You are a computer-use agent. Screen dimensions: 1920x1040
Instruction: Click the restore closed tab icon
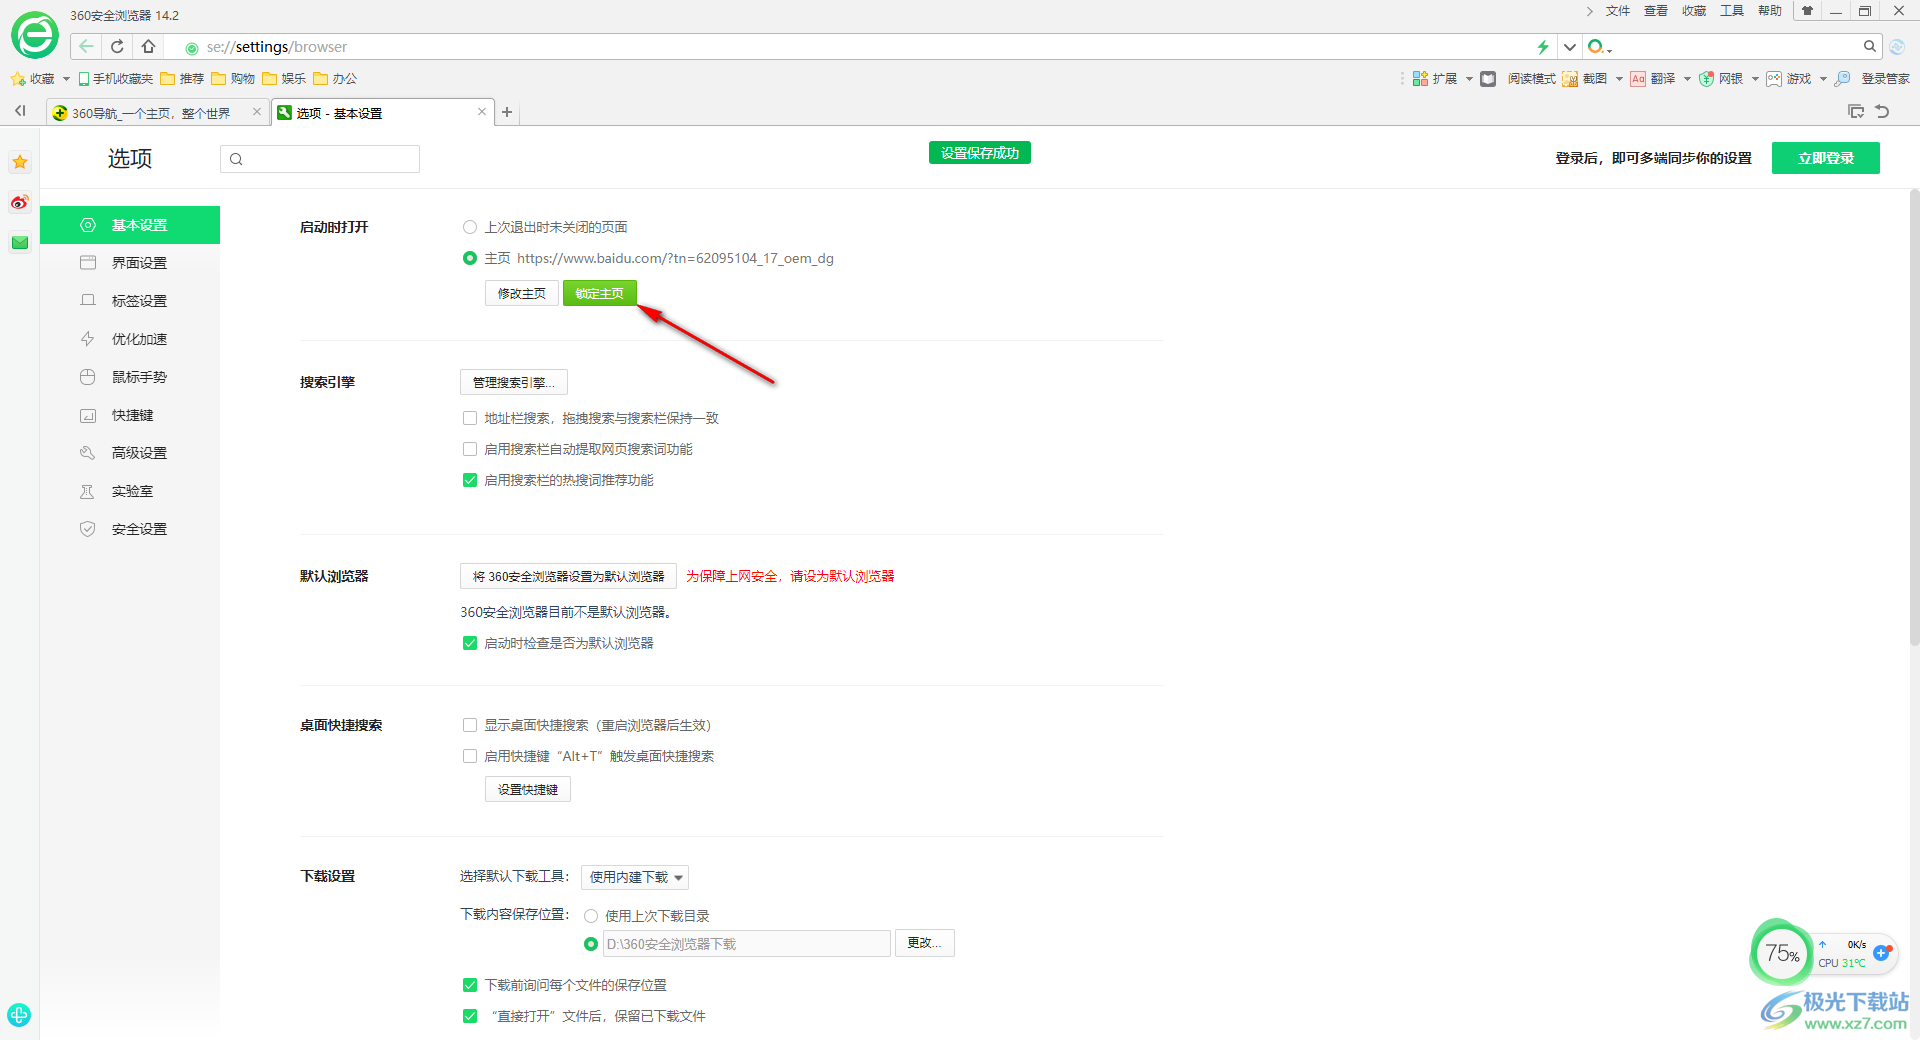[1883, 111]
